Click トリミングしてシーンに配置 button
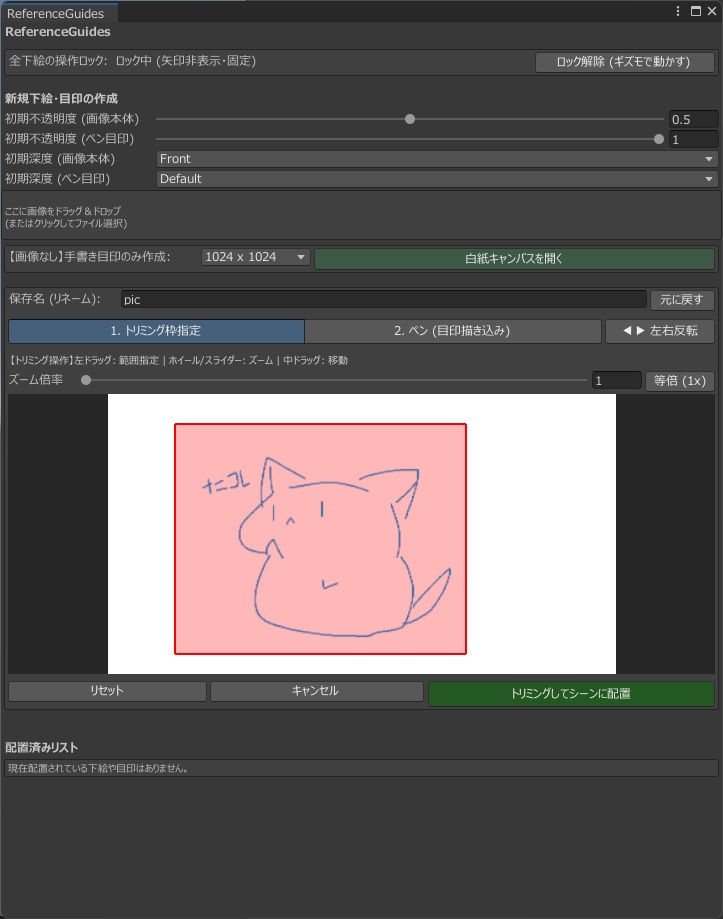Image resolution: width=723 pixels, height=919 pixels. 571,693
